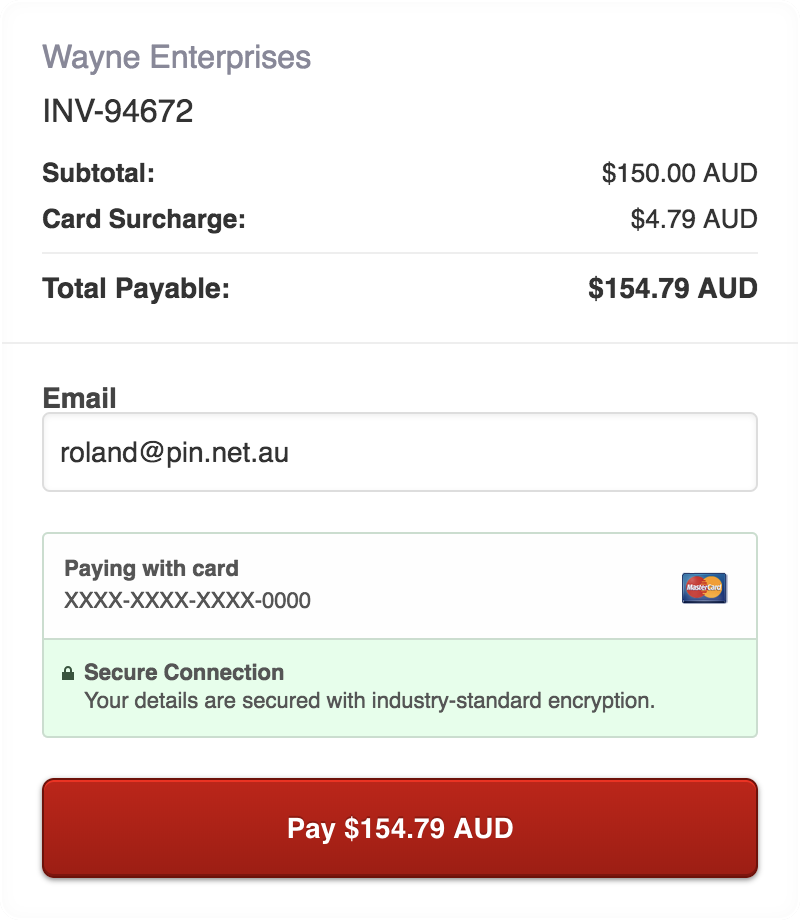
Task: Click the Email field label
Action: point(79,398)
